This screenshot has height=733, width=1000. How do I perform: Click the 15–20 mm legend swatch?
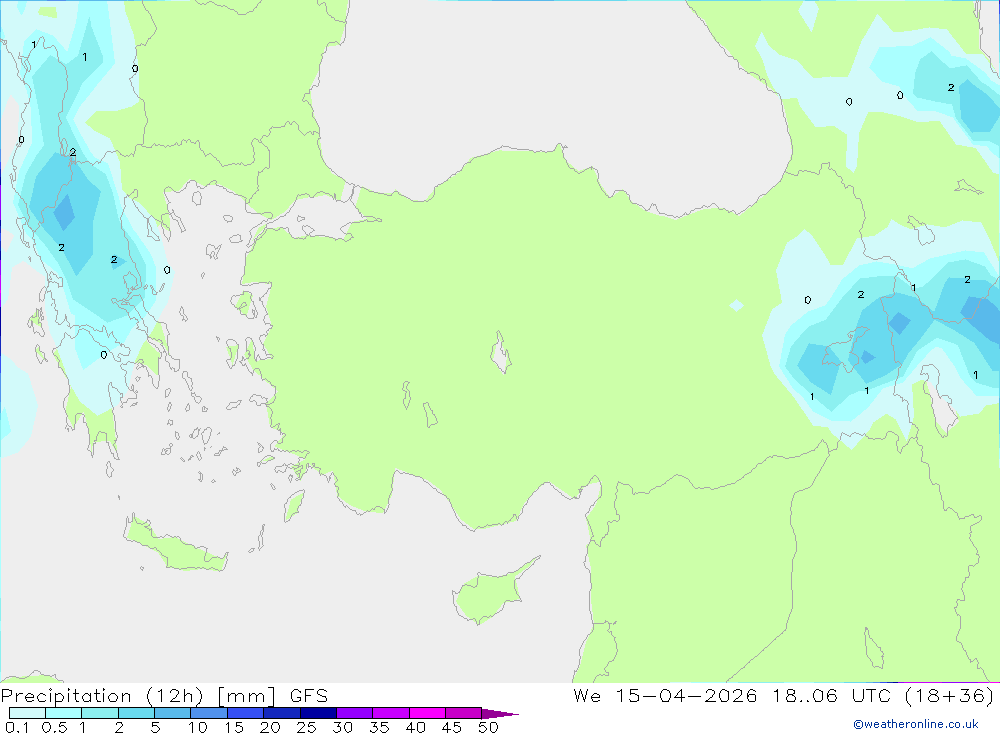pos(245,713)
